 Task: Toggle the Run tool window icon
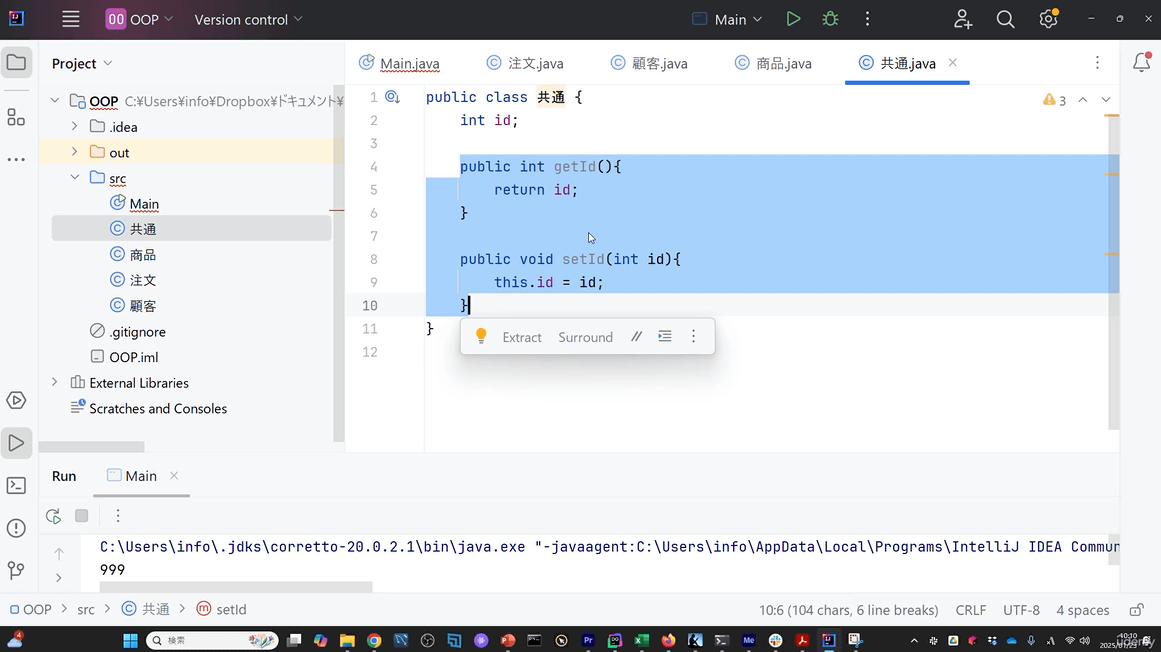click(x=16, y=443)
